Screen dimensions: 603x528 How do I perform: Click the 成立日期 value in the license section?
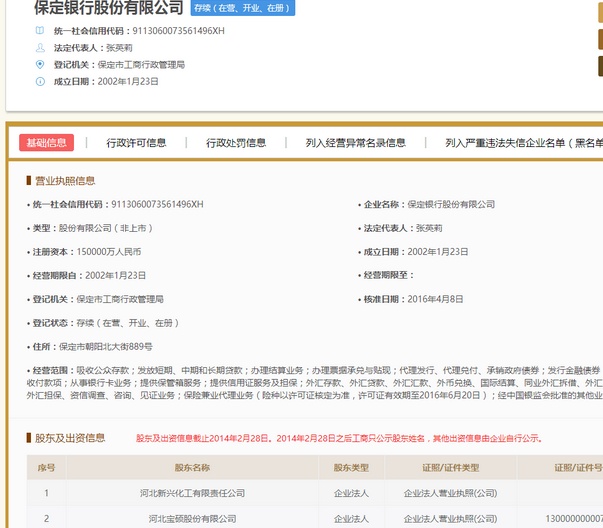[438, 252]
